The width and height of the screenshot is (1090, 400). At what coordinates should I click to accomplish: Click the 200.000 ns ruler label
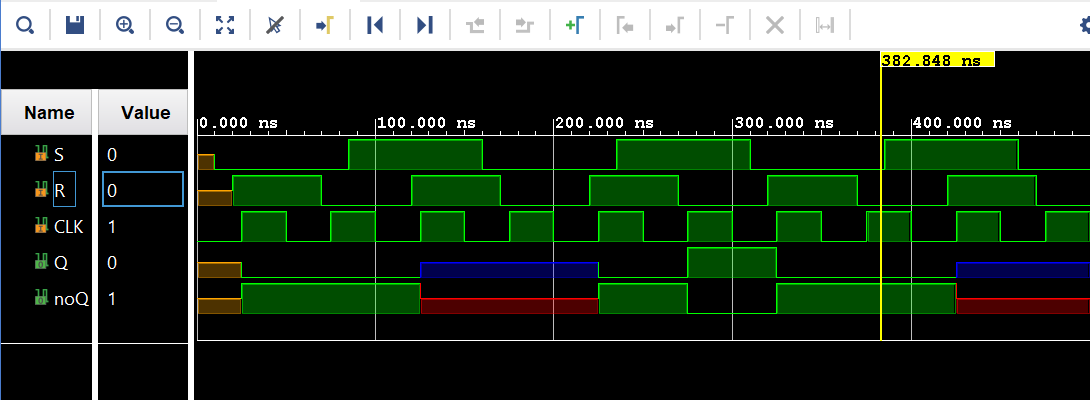pyautogui.click(x=605, y=123)
